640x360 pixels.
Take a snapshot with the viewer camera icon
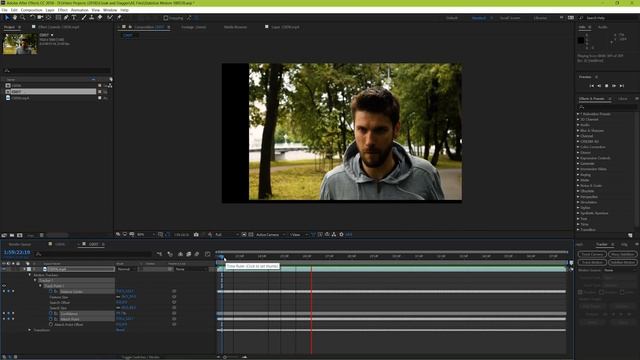(x=196, y=235)
